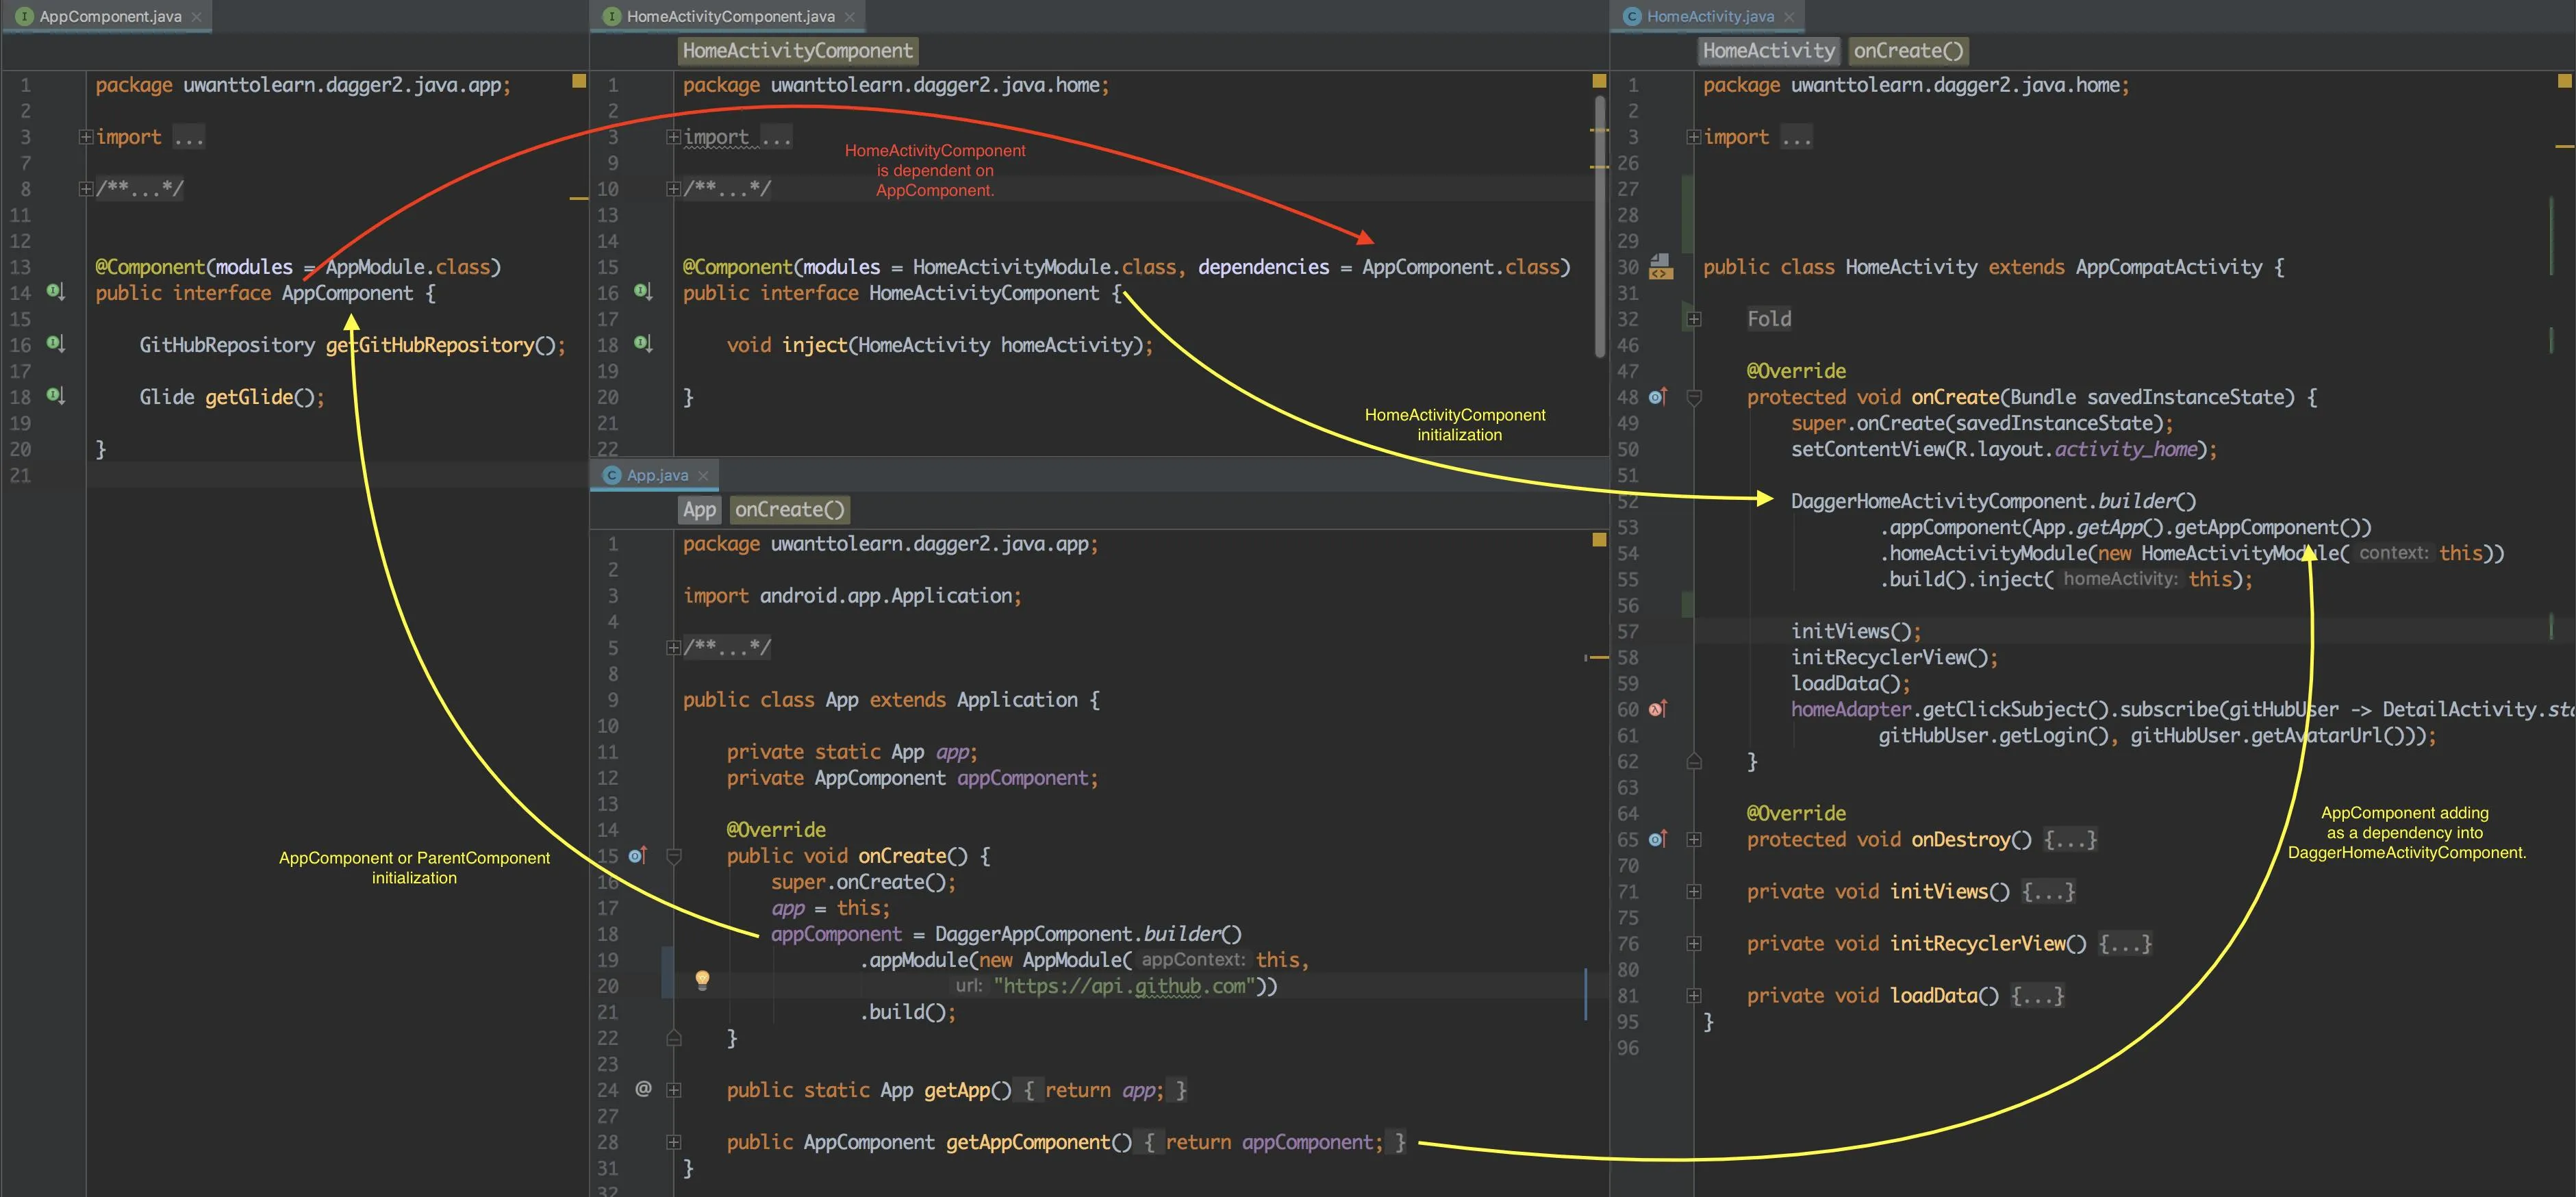Expand the folded loadData method
The height and width of the screenshot is (1197, 2576).
click(1694, 995)
